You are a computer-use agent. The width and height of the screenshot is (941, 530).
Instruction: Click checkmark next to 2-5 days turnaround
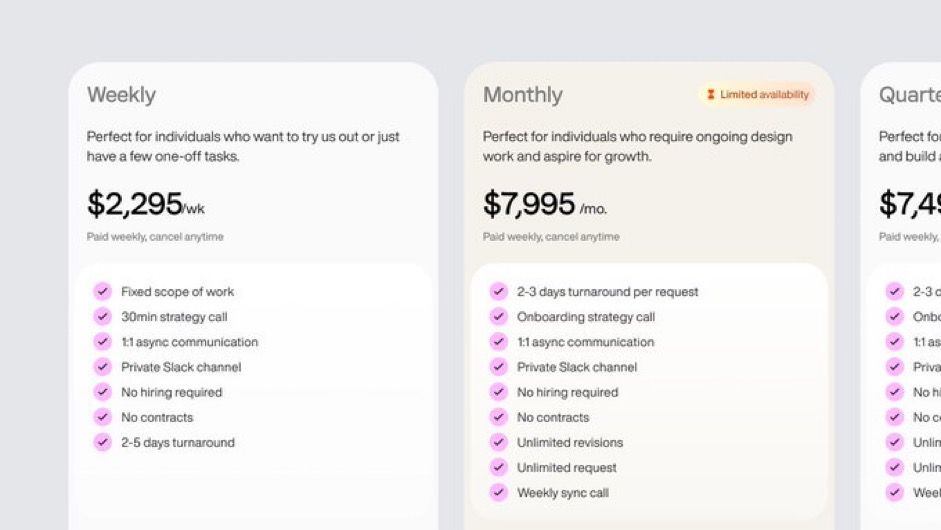103,442
